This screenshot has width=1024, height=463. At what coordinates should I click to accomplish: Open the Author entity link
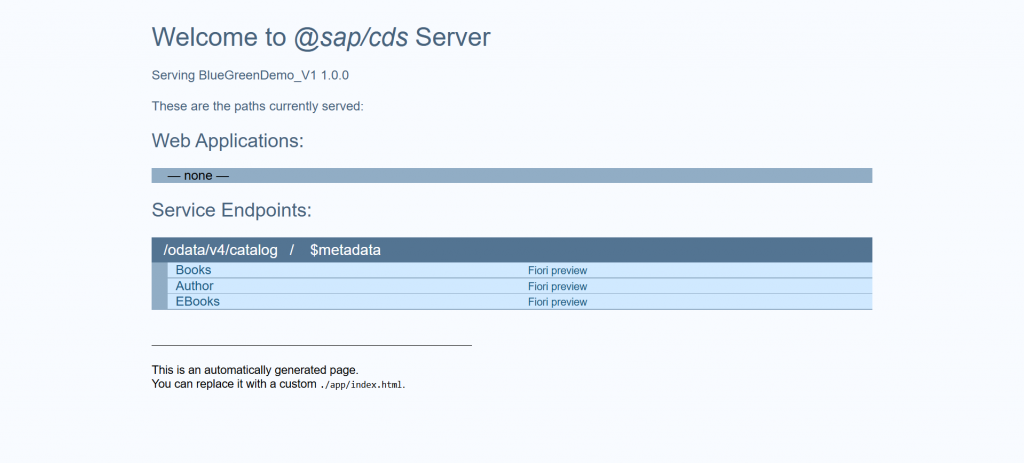pyautogui.click(x=195, y=286)
